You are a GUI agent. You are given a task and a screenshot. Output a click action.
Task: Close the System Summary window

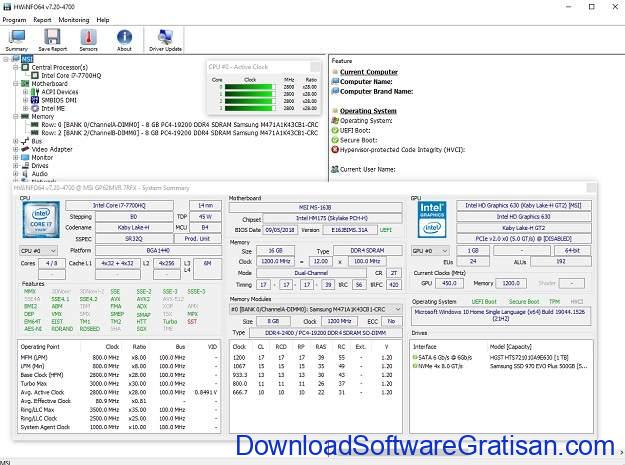coord(592,188)
